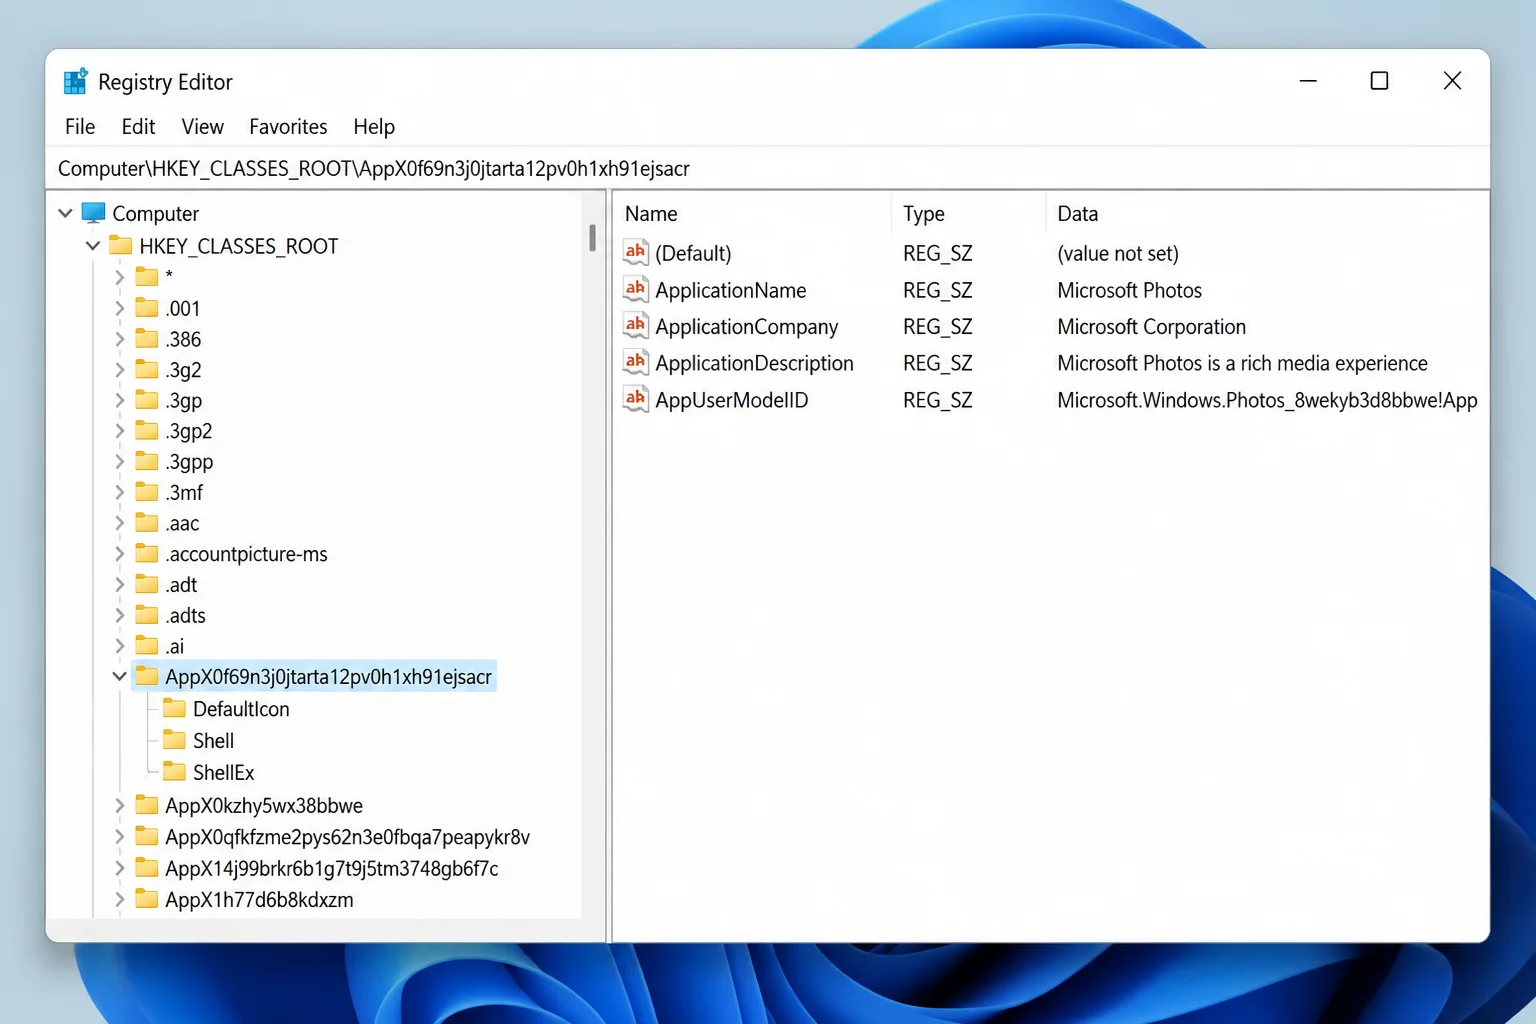Minimize the Registry Editor window
Image resolution: width=1536 pixels, height=1024 pixels.
pyautogui.click(x=1308, y=81)
